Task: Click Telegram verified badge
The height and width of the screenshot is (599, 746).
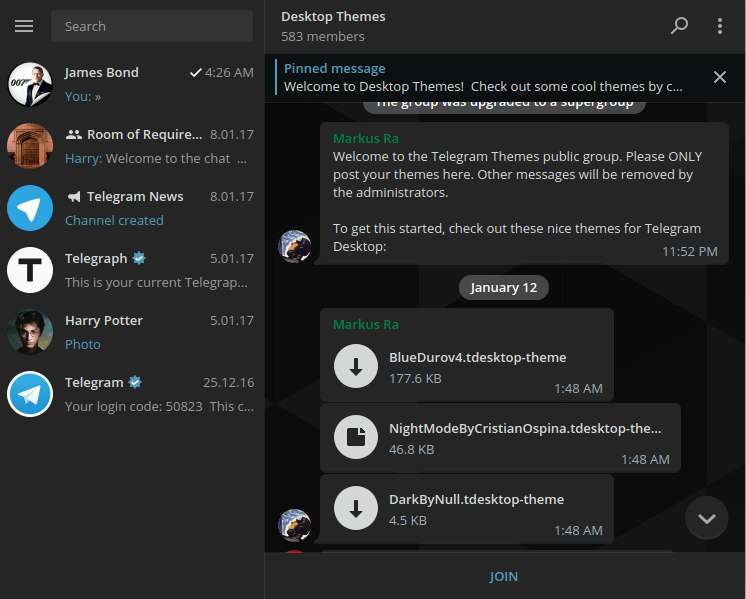Action: click(135, 382)
